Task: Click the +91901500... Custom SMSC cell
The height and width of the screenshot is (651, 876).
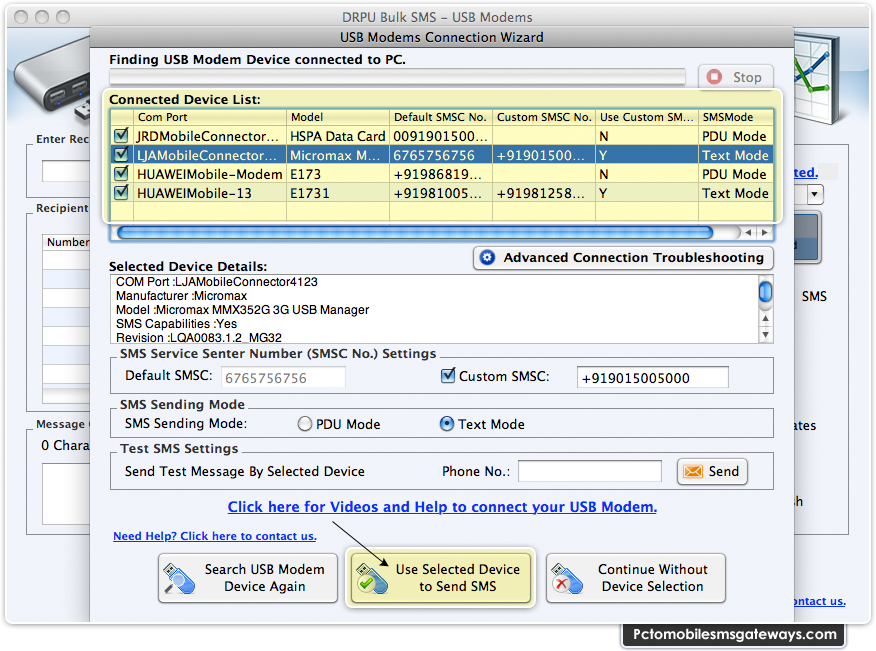Action: click(544, 155)
